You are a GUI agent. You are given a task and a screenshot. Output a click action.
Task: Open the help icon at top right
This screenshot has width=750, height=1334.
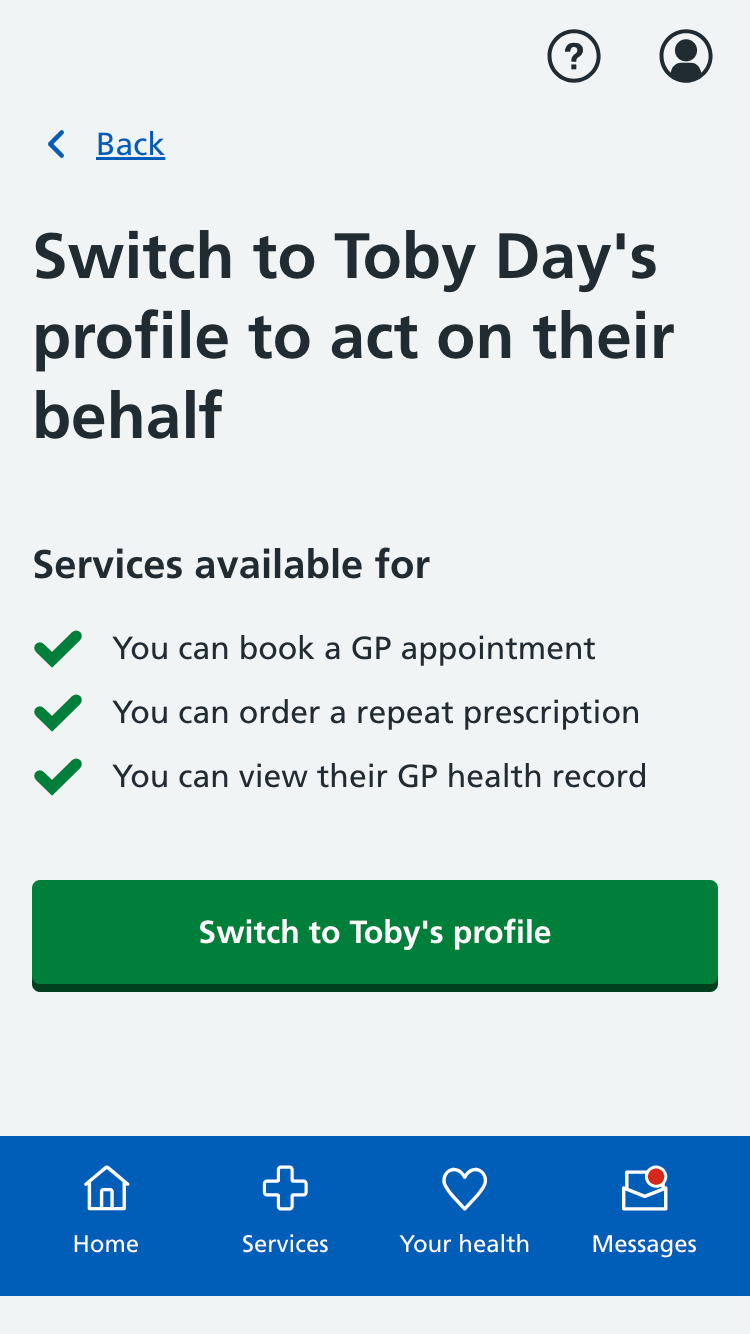(573, 57)
